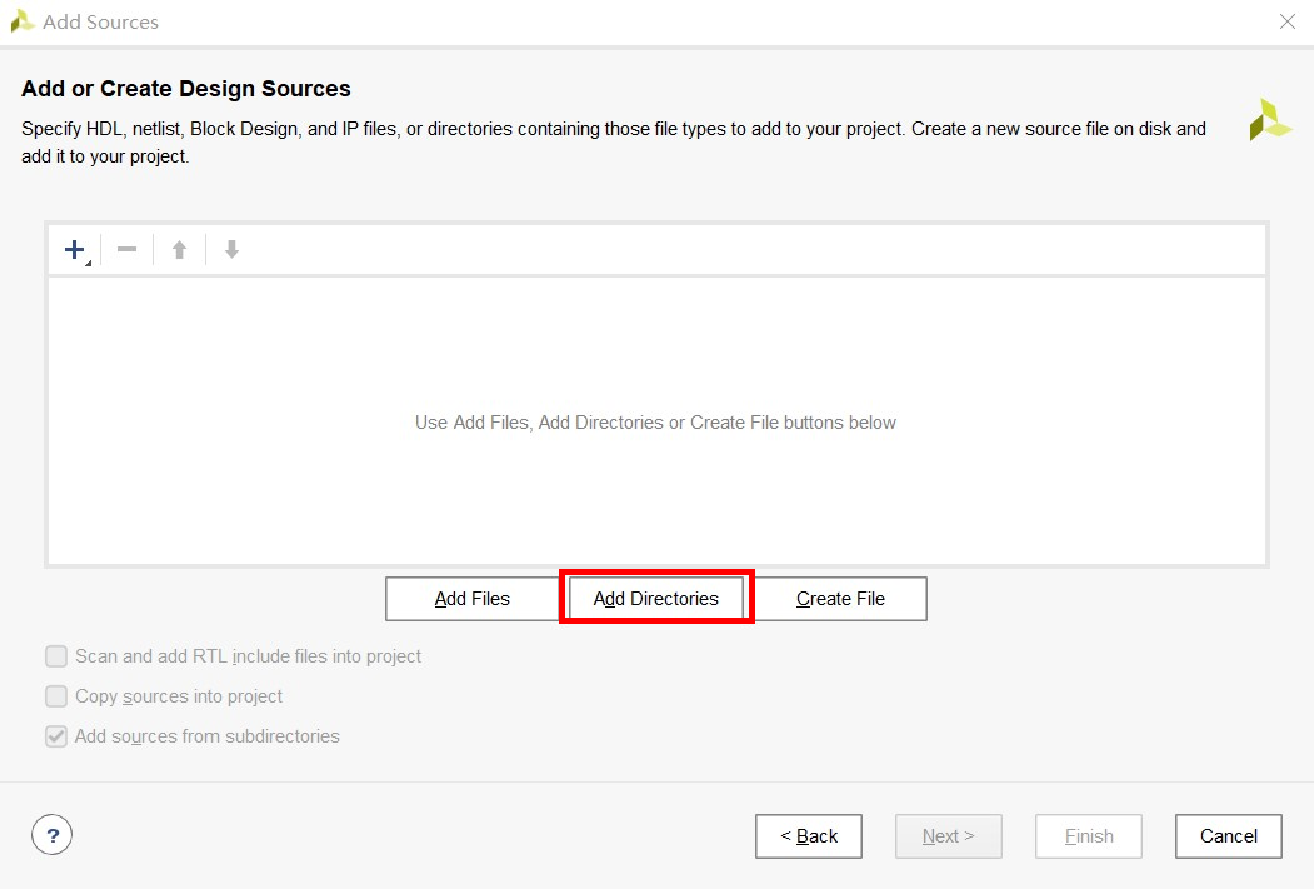This screenshot has width=1314, height=889.
Task: Toggle Scan and add RTL include files
Action: click(57, 657)
